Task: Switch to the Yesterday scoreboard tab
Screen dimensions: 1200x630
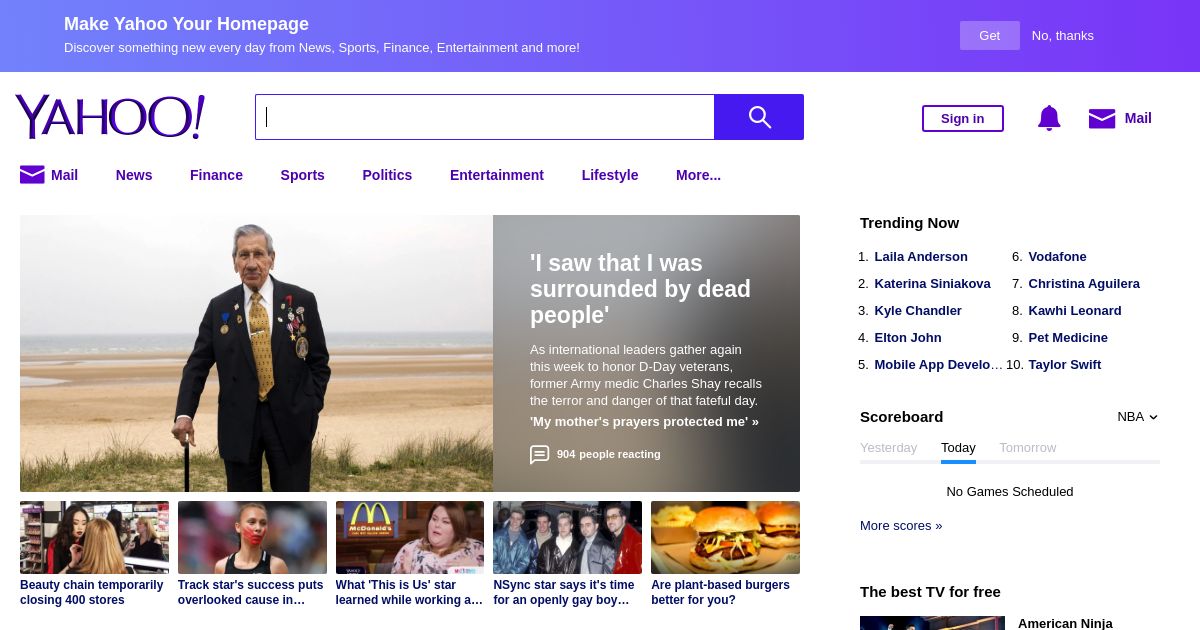Action: 888,448
